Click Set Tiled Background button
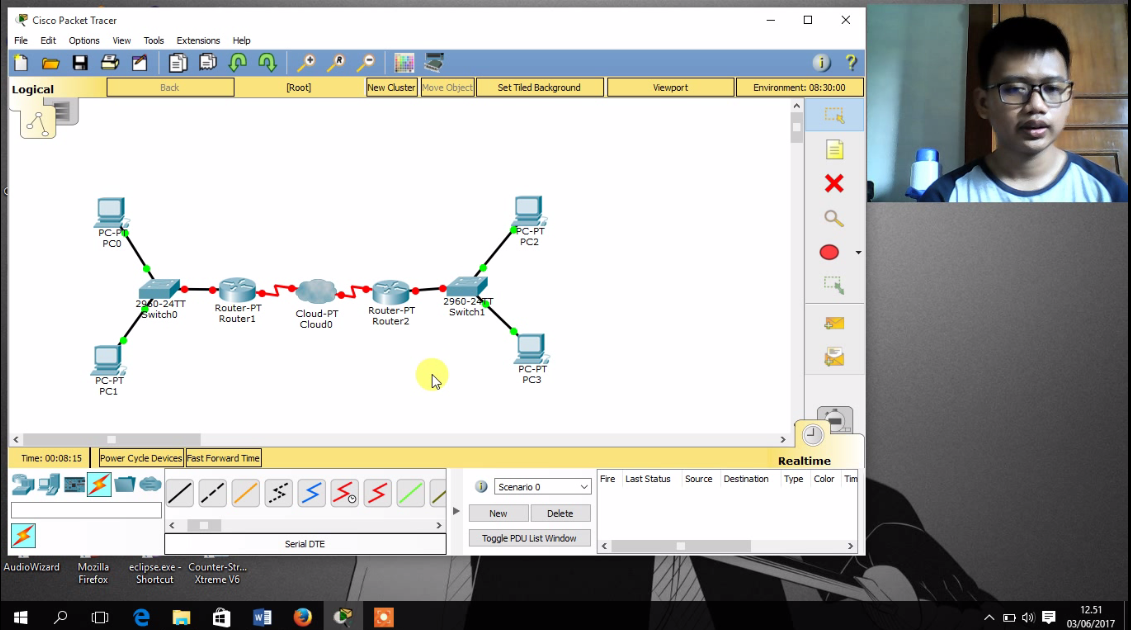Image resolution: width=1131 pixels, height=630 pixels. coord(539,87)
